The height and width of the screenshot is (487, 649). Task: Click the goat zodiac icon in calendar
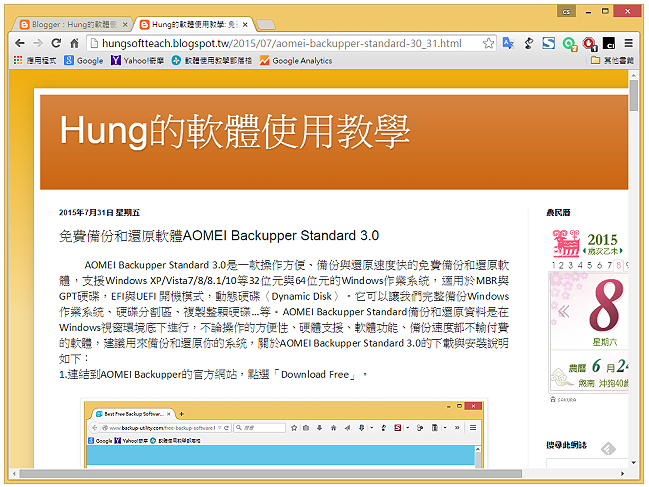tap(566, 243)
